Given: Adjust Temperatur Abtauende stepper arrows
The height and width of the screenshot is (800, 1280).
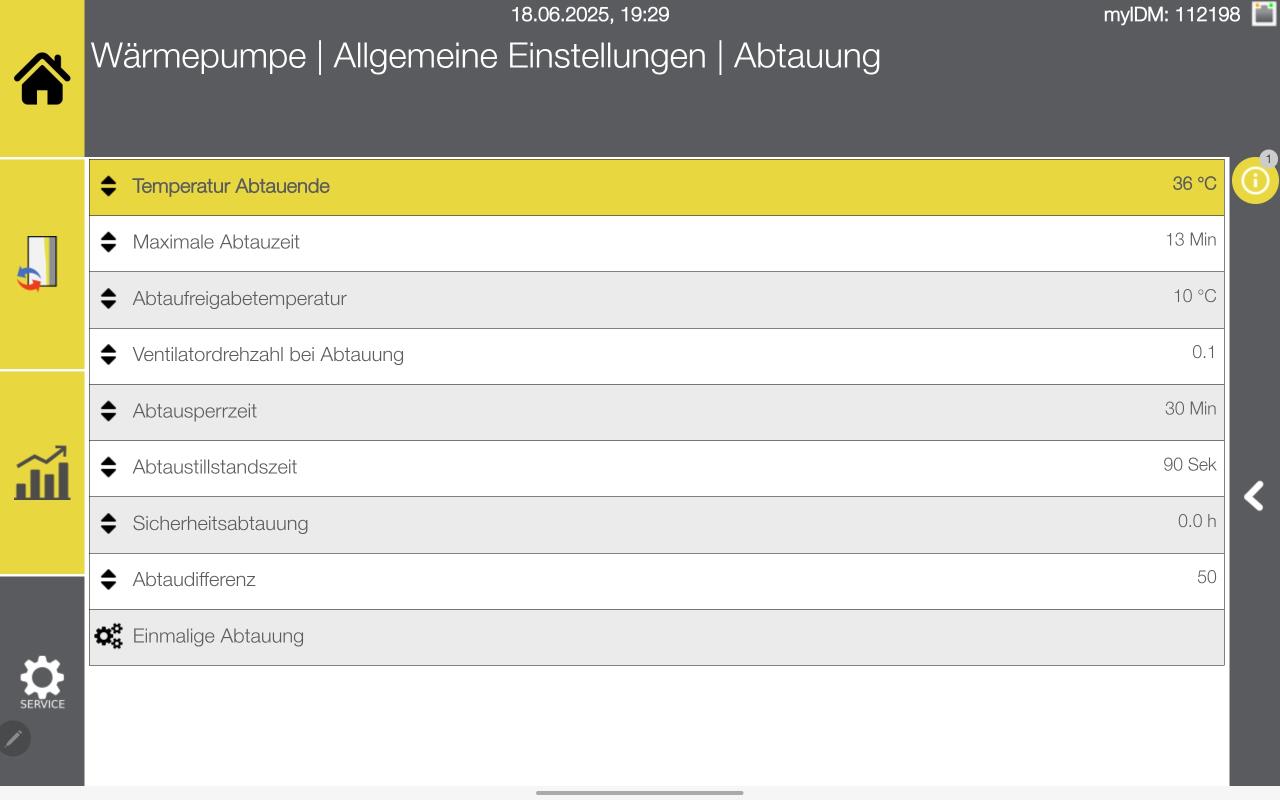Looking at the screenshot, I should coord(109,186).
